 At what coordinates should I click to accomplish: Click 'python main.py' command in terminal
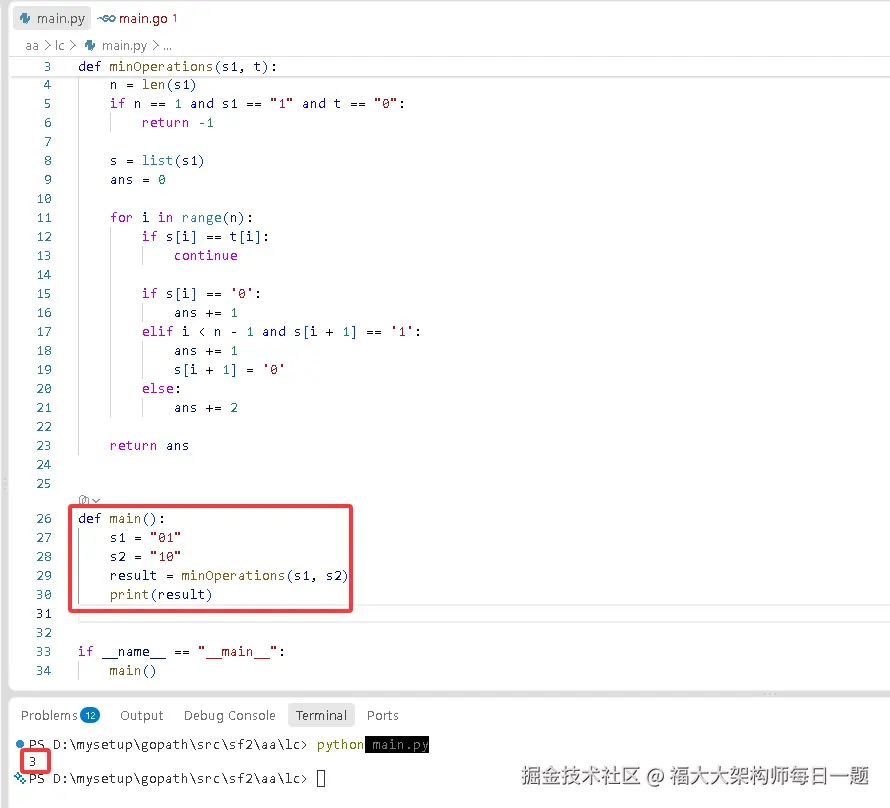pos(372,744)
